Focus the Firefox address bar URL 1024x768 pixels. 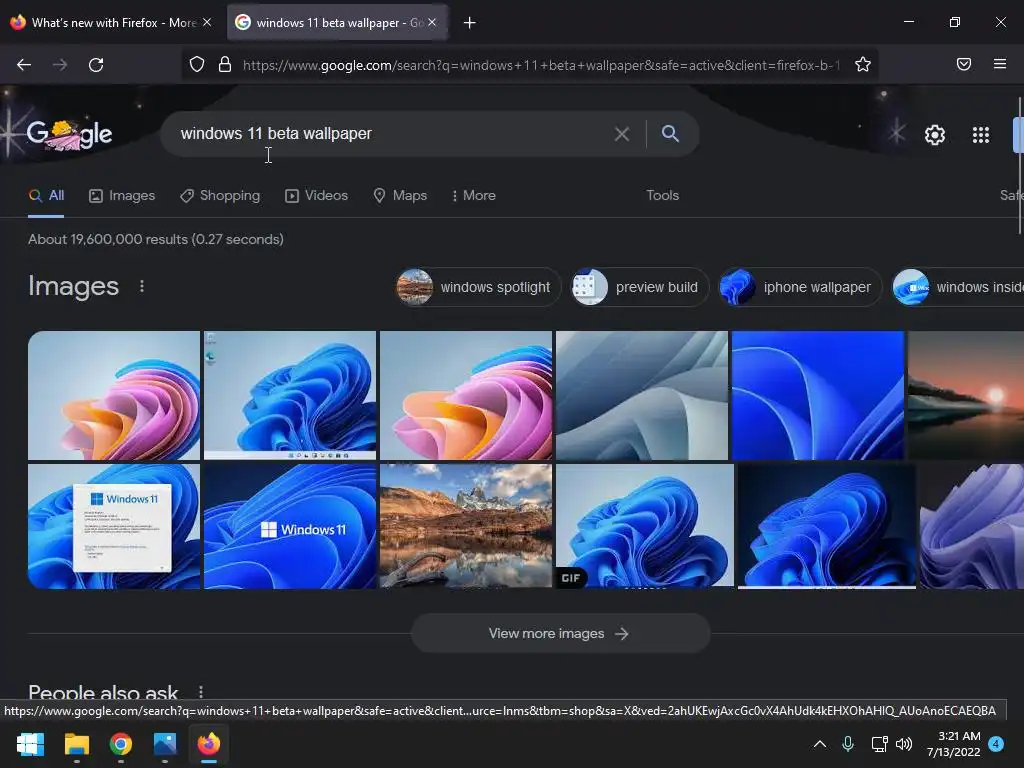click(x=541, y=65)
